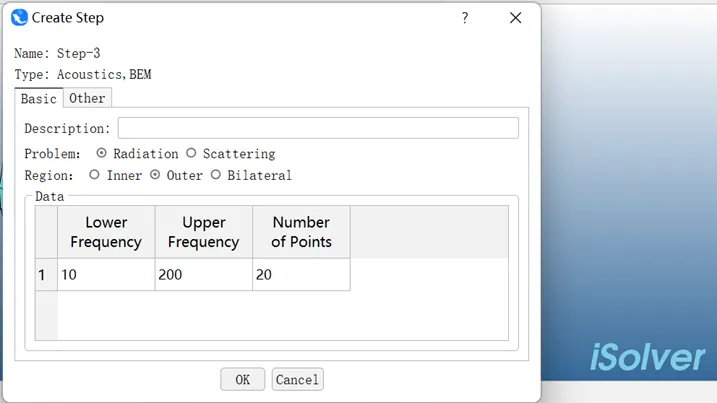Select the Scattering problem option
Viewport: 717px width, 403px height.
point(191,153)
